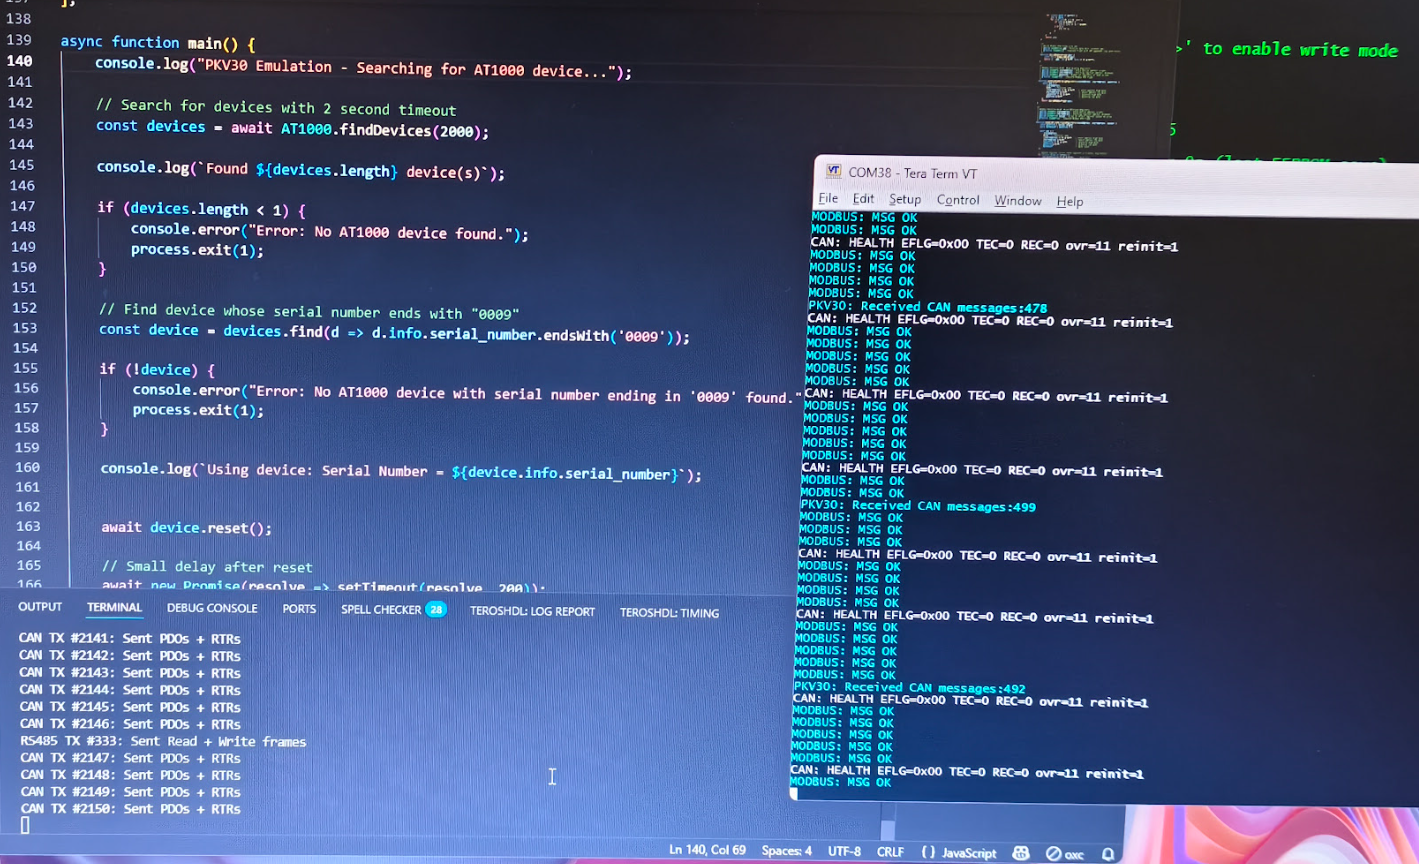
Task: Click Ln 140, Col 69 cursor position
Action: pyautogui.click(x=708, y=849)
